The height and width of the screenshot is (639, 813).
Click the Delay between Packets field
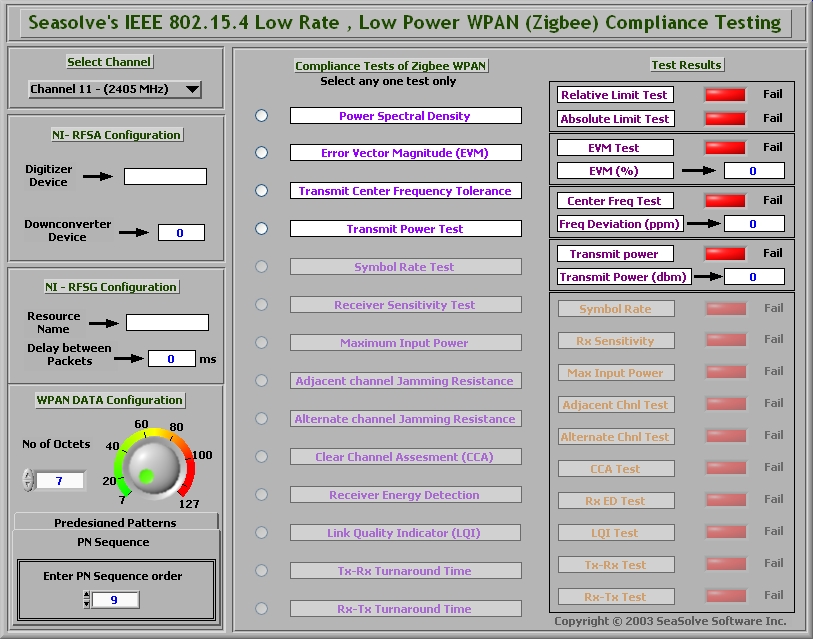click(x=171, y=359)
